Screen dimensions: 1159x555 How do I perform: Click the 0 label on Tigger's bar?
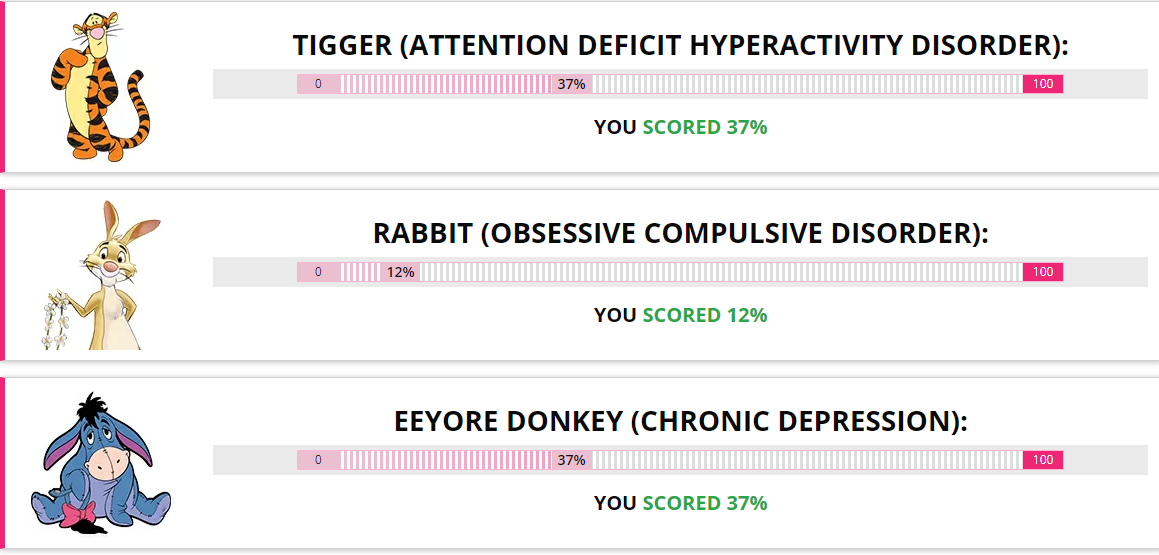click(x=319, y=84)
